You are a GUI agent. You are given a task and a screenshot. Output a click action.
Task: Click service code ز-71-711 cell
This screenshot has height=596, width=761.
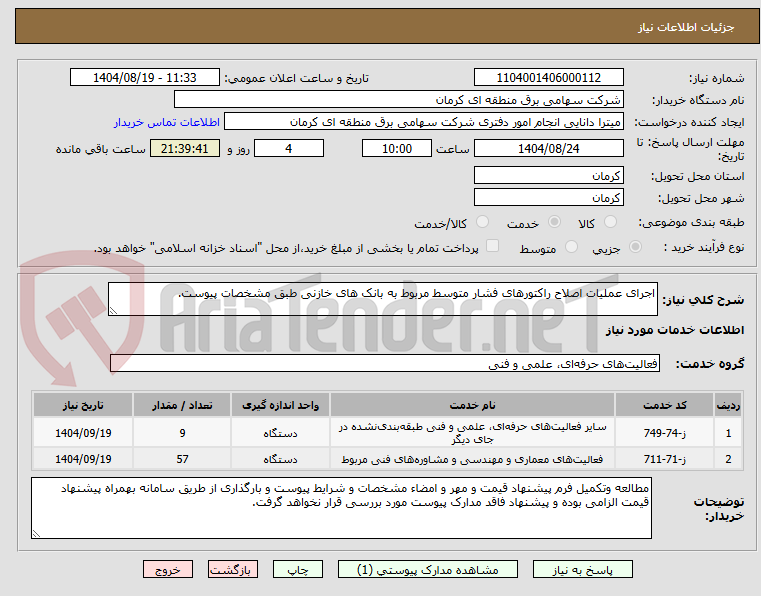click(664, 459)
